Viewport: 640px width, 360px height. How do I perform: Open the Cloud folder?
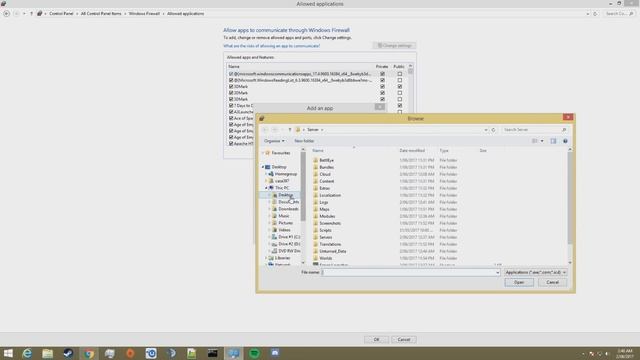click(324, 174)
